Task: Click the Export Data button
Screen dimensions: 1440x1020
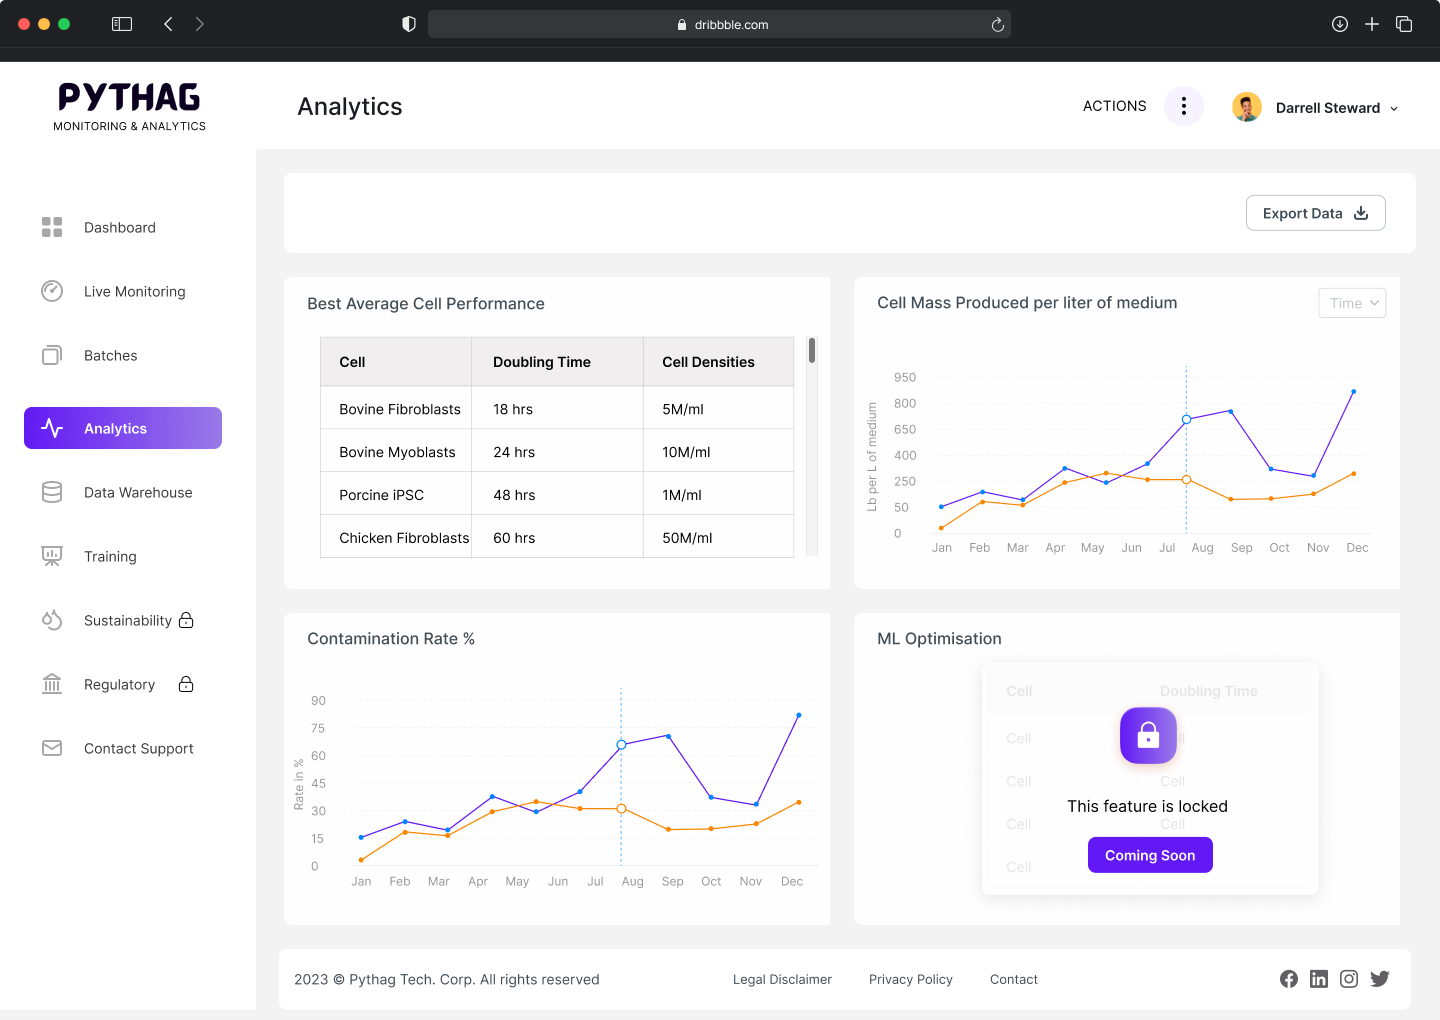Action: point(1315,213)
